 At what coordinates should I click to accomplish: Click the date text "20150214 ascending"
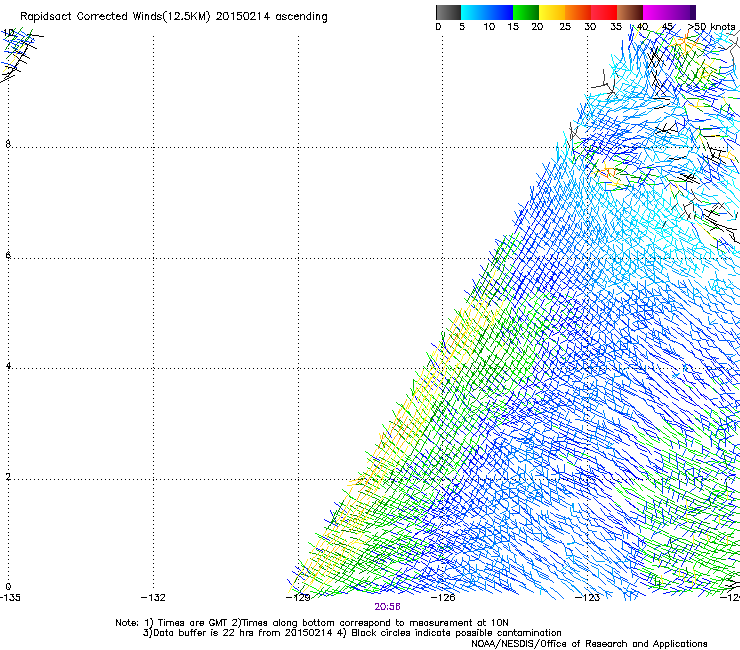(x=271, y=17)
